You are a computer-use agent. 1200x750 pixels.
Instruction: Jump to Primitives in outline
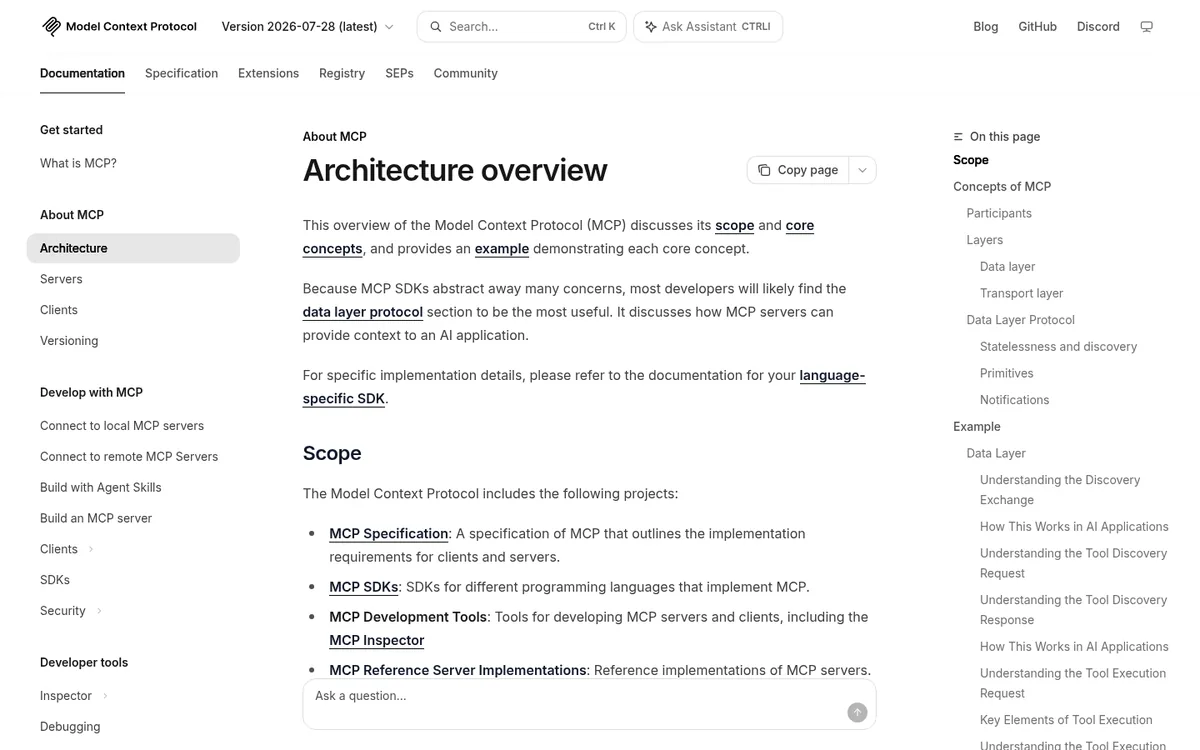tap(1007, 374)
